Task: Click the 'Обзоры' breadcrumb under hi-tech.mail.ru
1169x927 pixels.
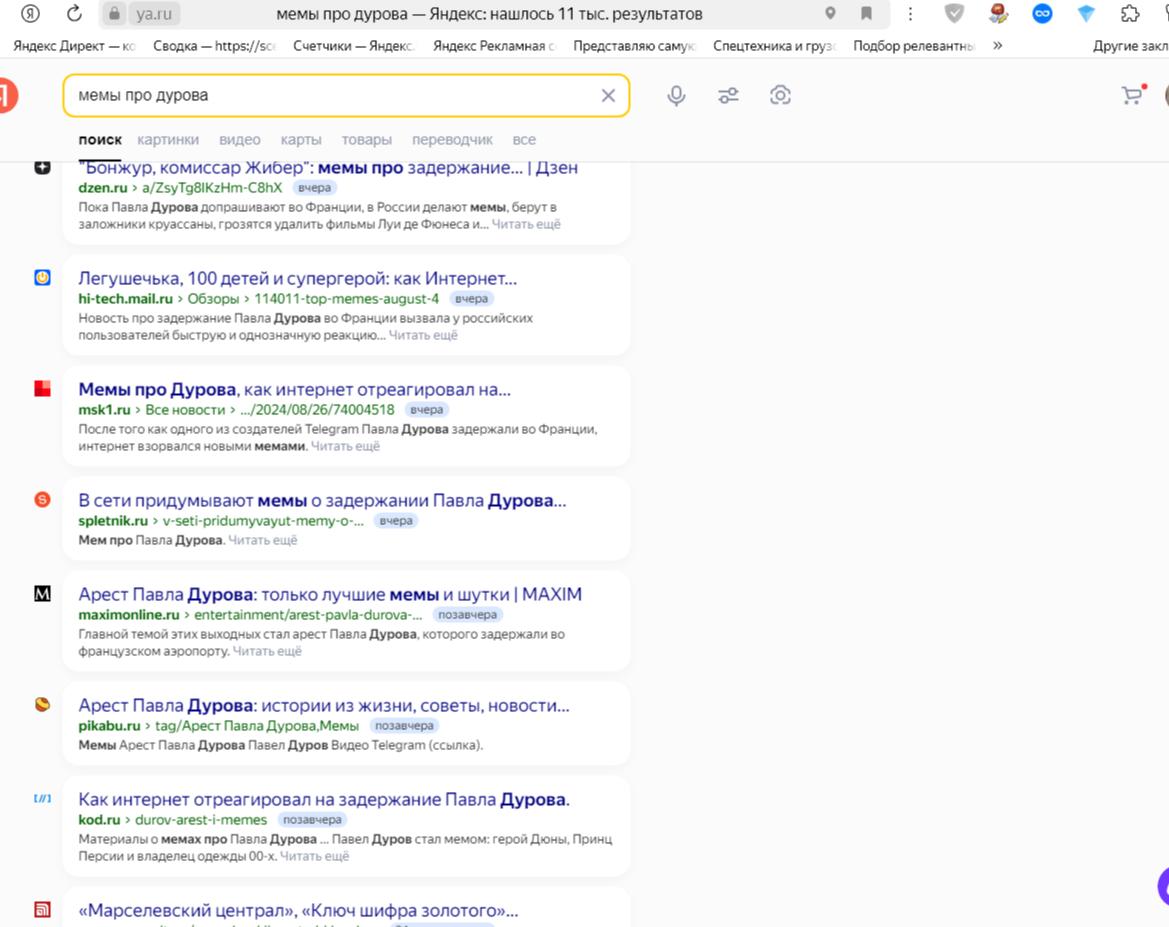Action: [x=213, y=298]
